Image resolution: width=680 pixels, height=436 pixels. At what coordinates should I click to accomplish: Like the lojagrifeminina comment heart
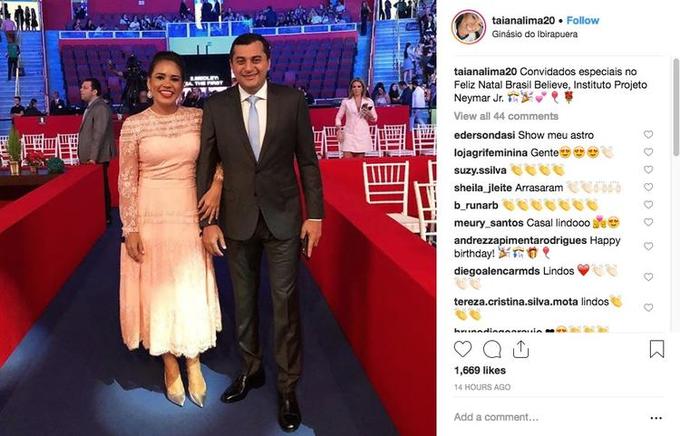point(648,152)
